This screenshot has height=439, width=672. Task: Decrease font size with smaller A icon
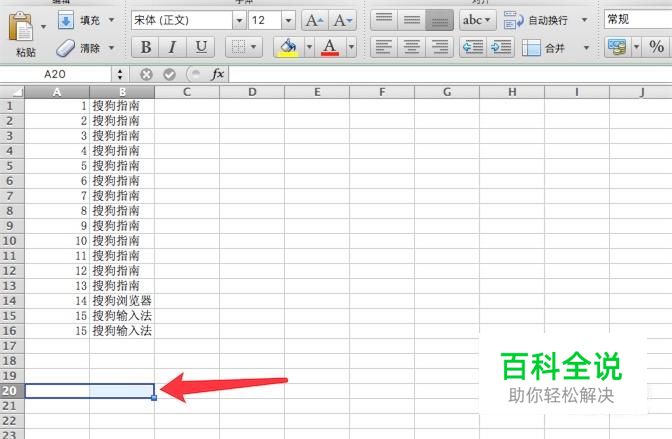[x=343, y=20]
